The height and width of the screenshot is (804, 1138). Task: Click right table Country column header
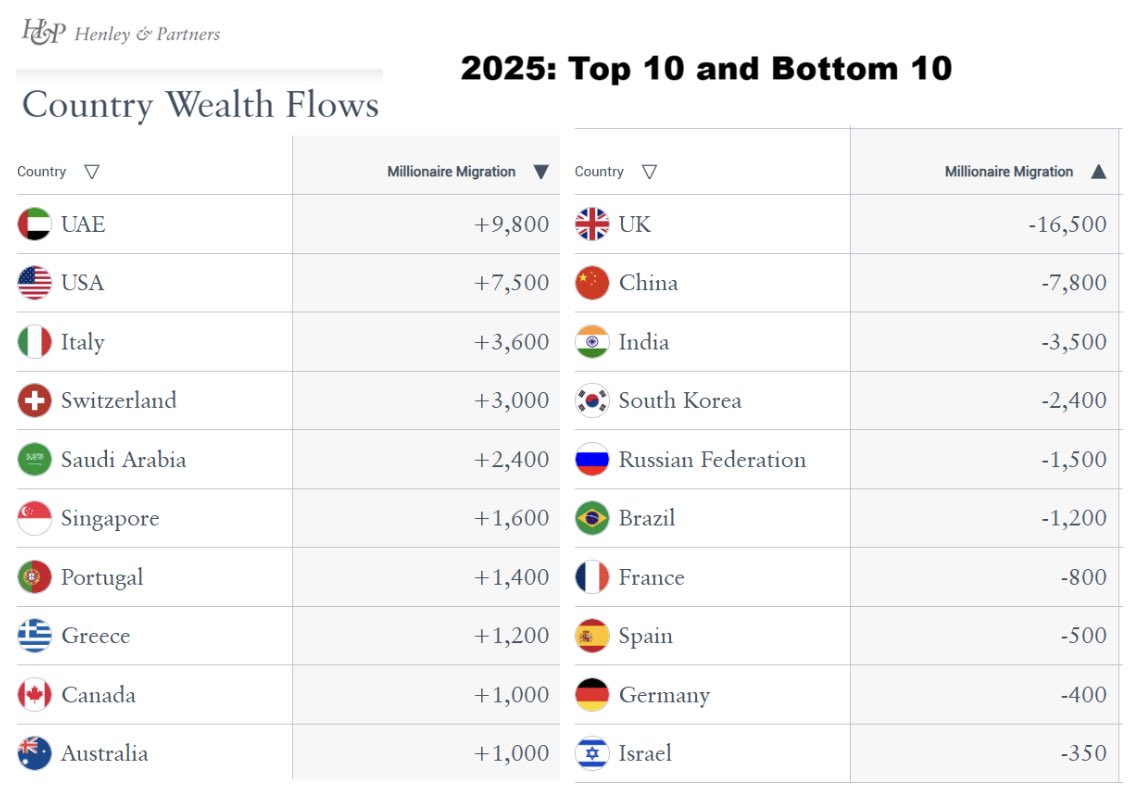(599, 172)
